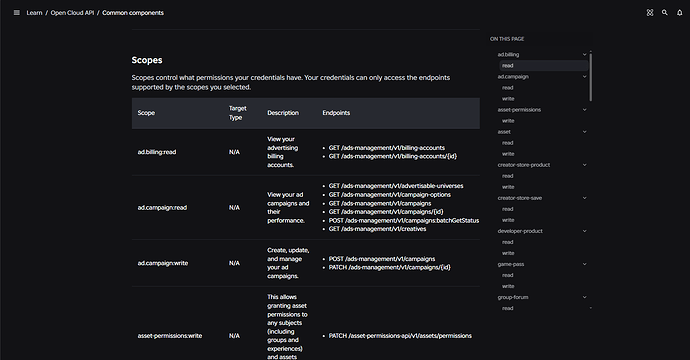Select read under developer-product
690x360 pixels.
click(508, 242)
